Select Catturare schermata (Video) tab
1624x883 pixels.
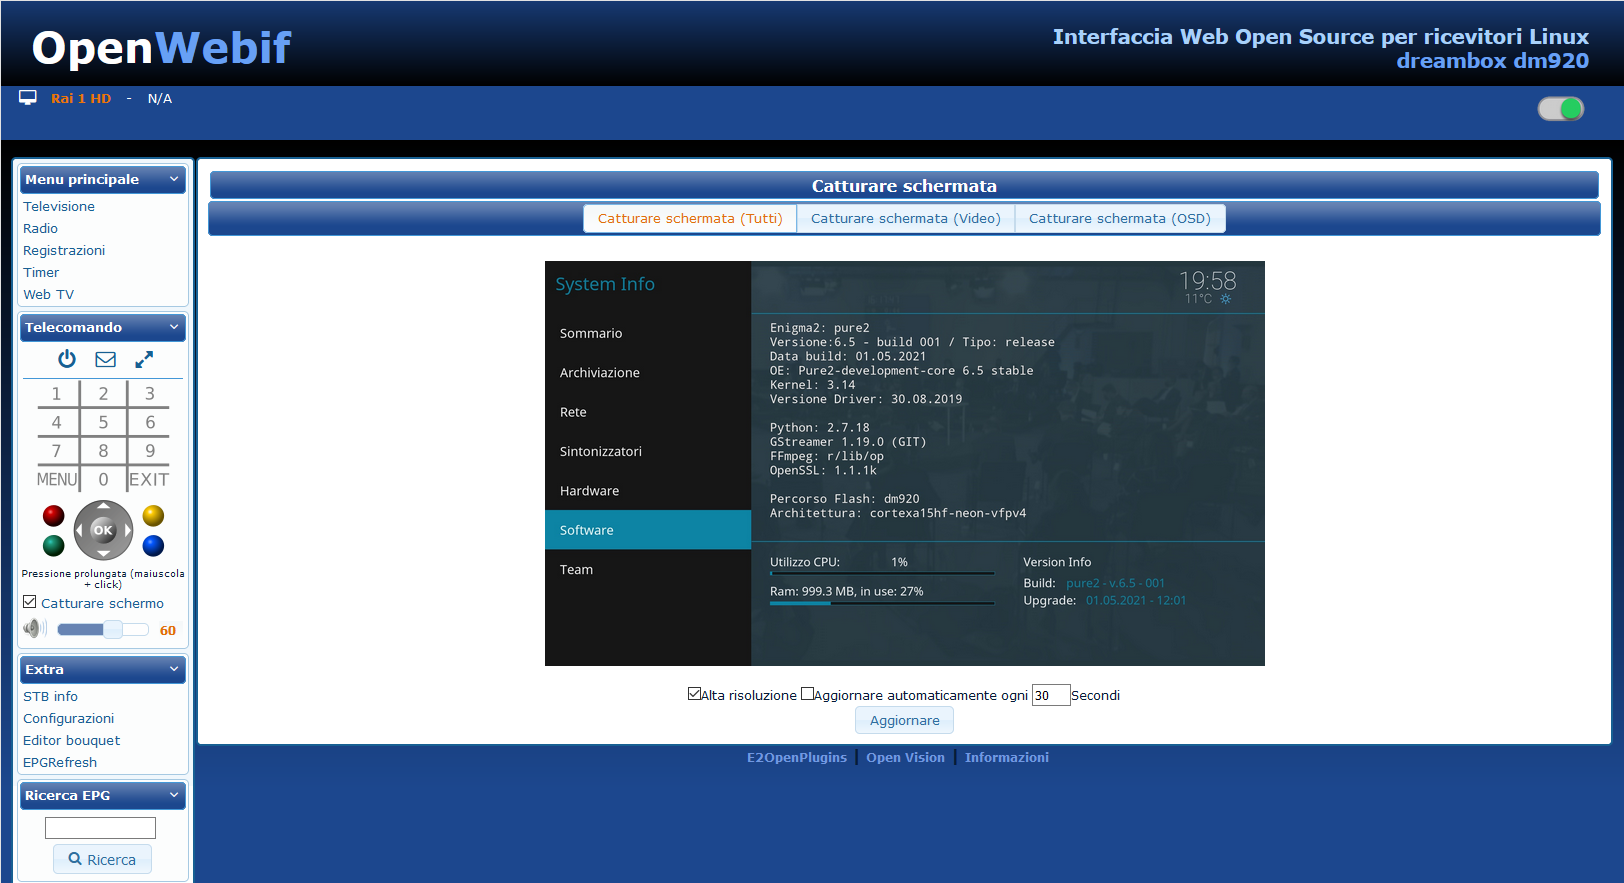(906, 218)
